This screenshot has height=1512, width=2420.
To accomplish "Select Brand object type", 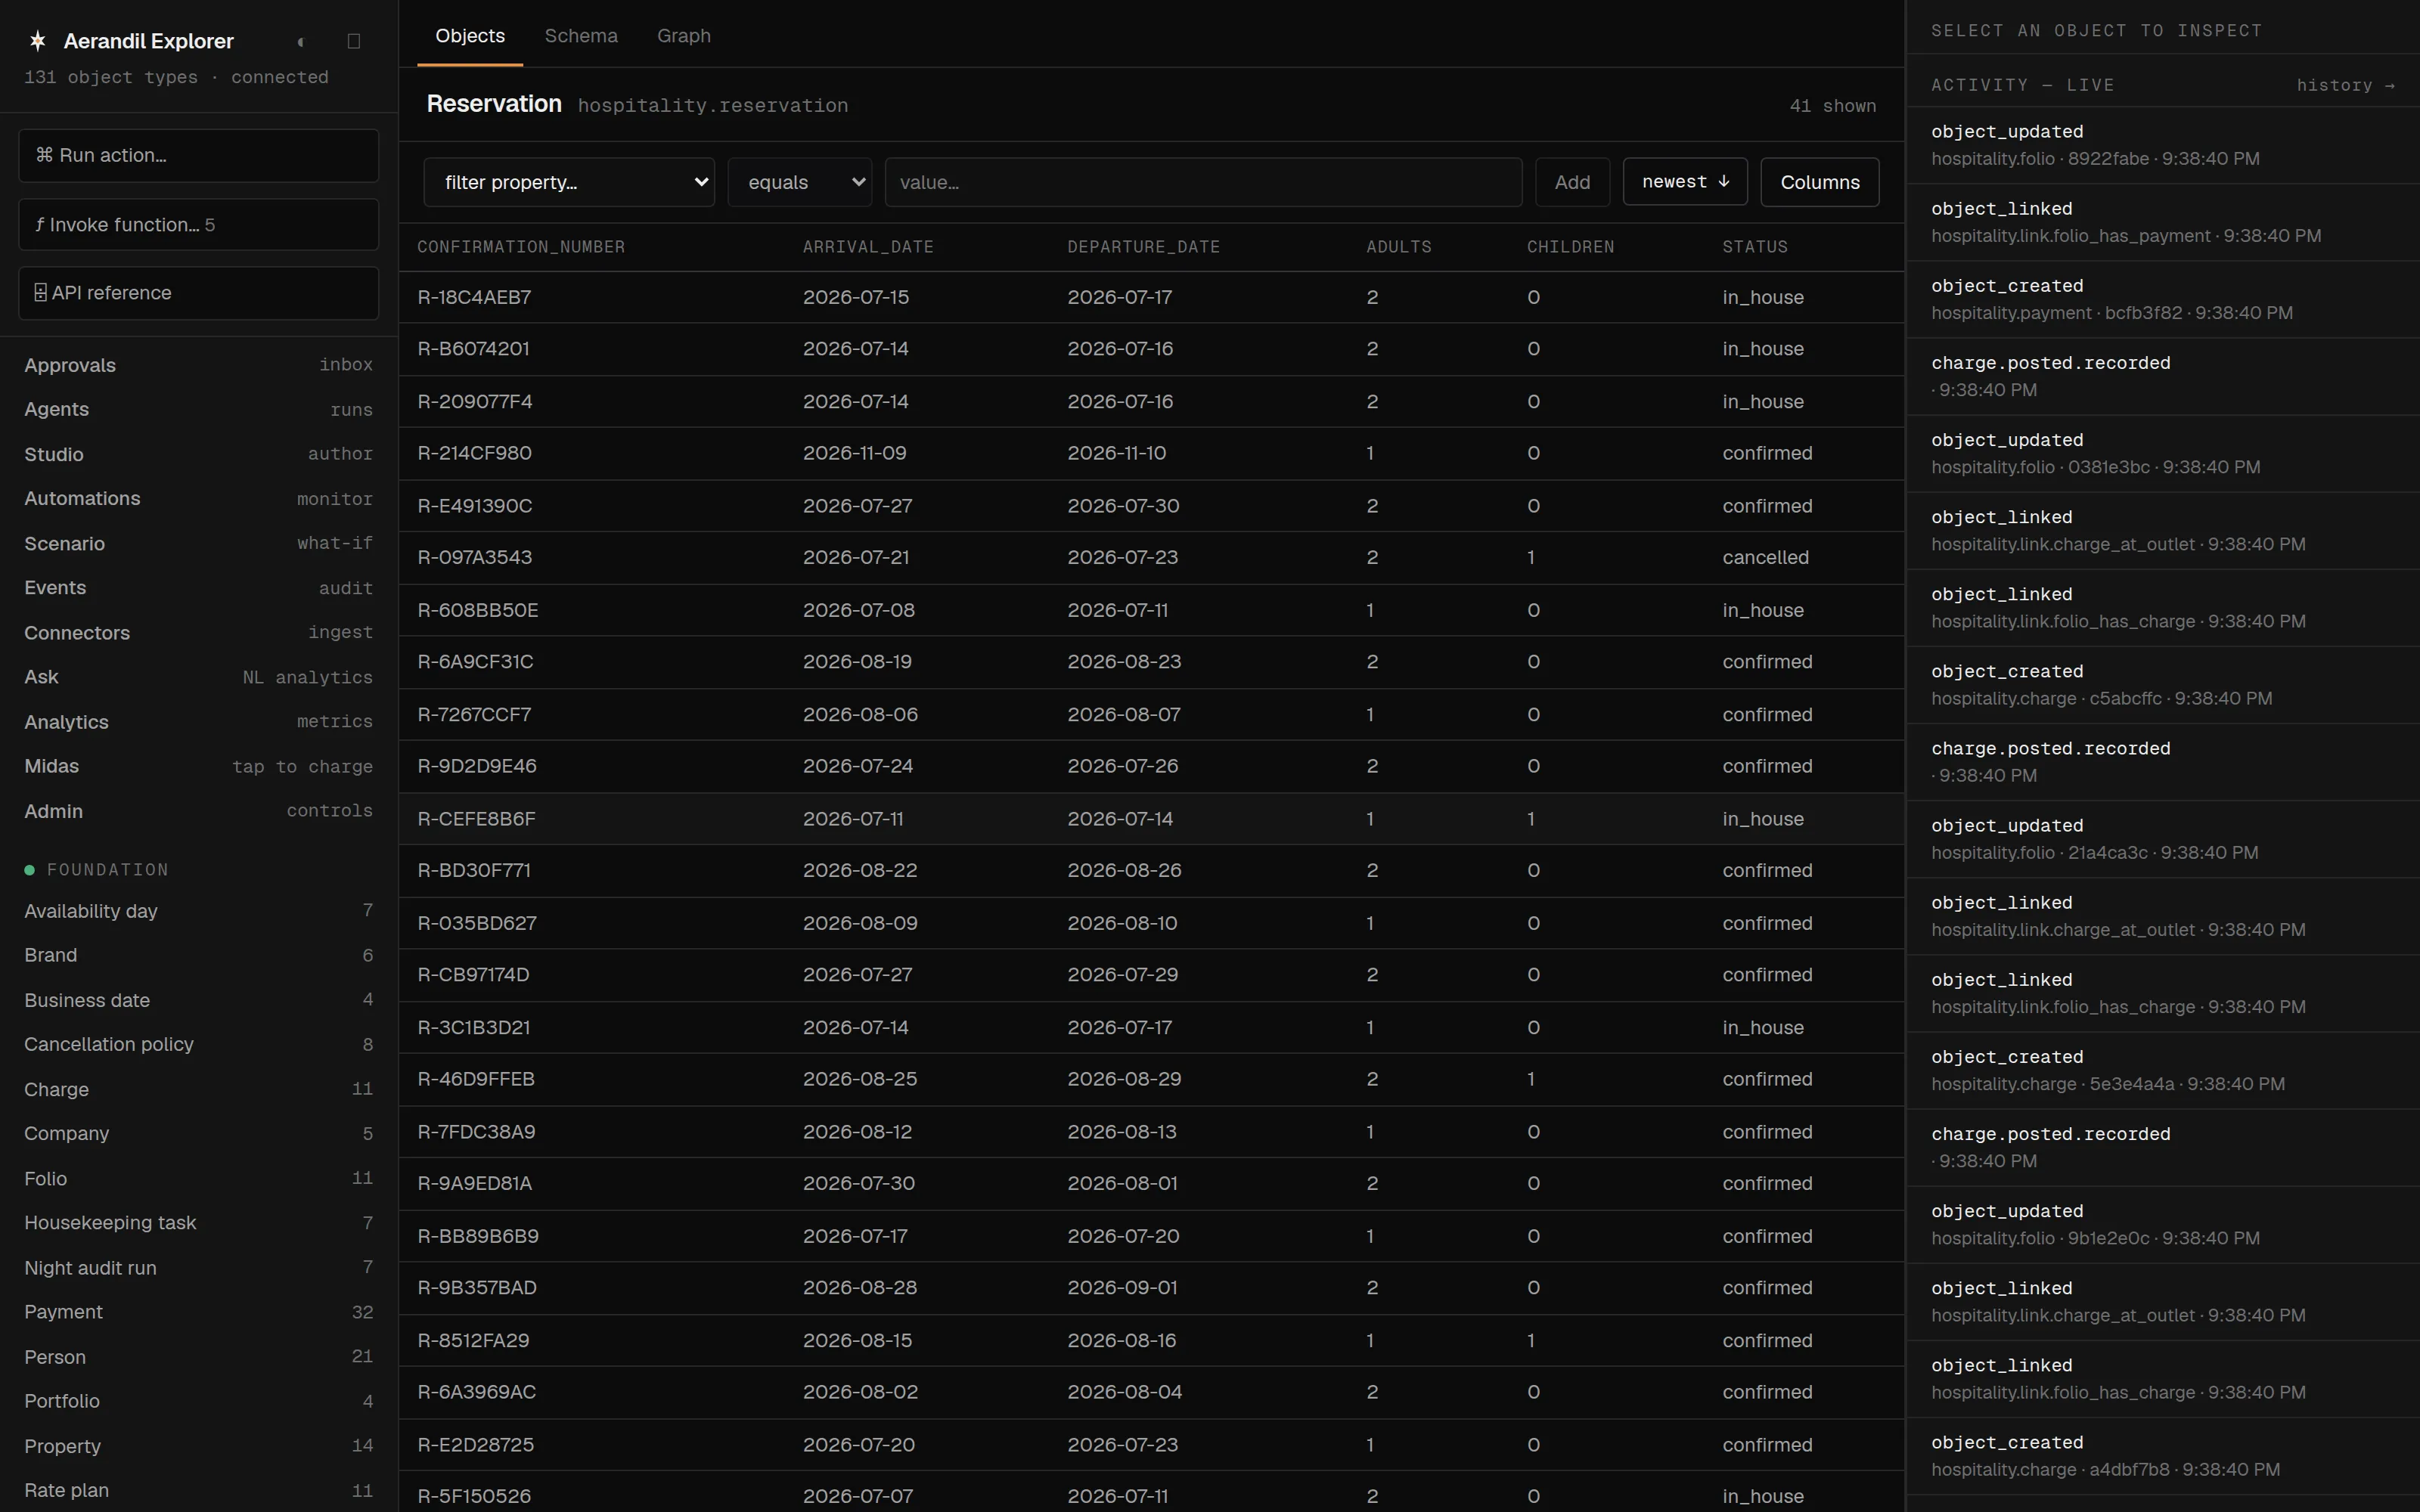I will click(198, 955).
